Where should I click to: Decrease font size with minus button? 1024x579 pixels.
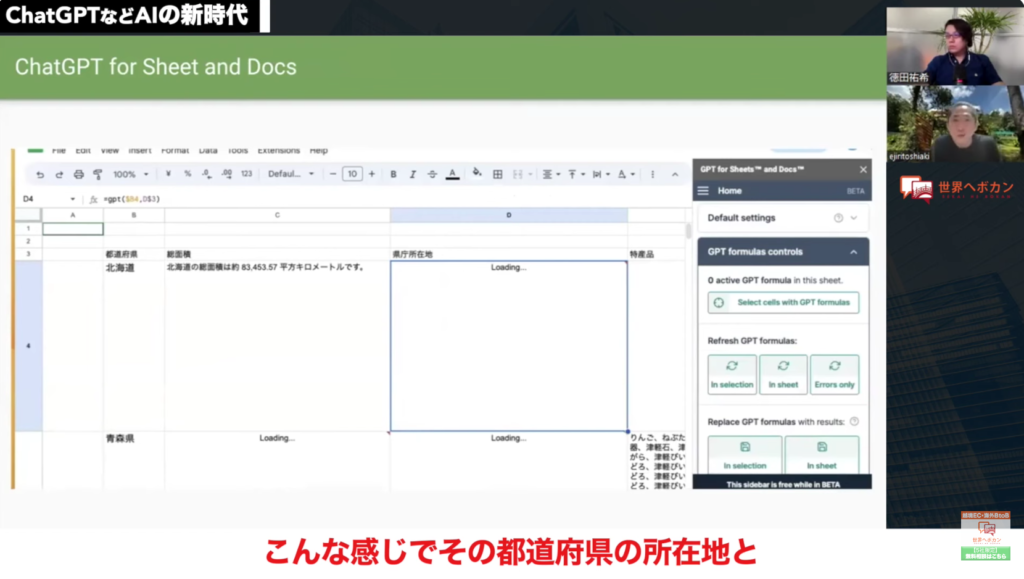click(333, 174)
